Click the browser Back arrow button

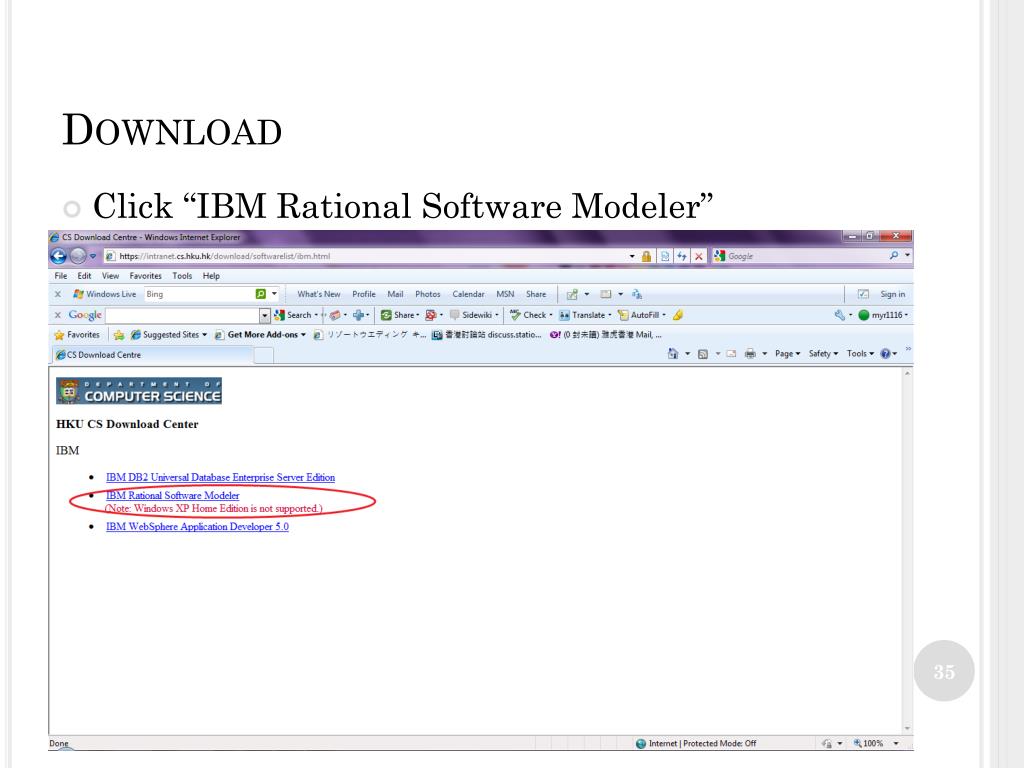click(x=58, y=256)
